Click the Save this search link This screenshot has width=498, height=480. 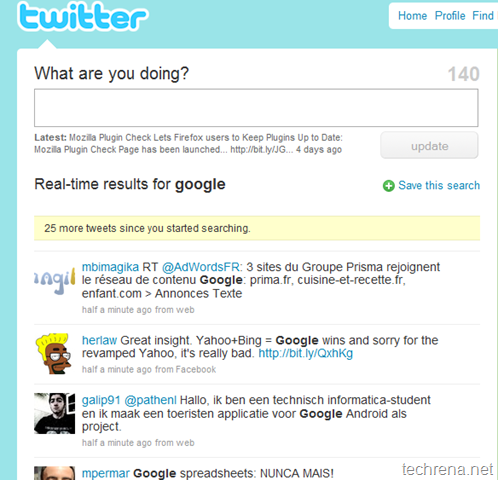tap(439, 185)
